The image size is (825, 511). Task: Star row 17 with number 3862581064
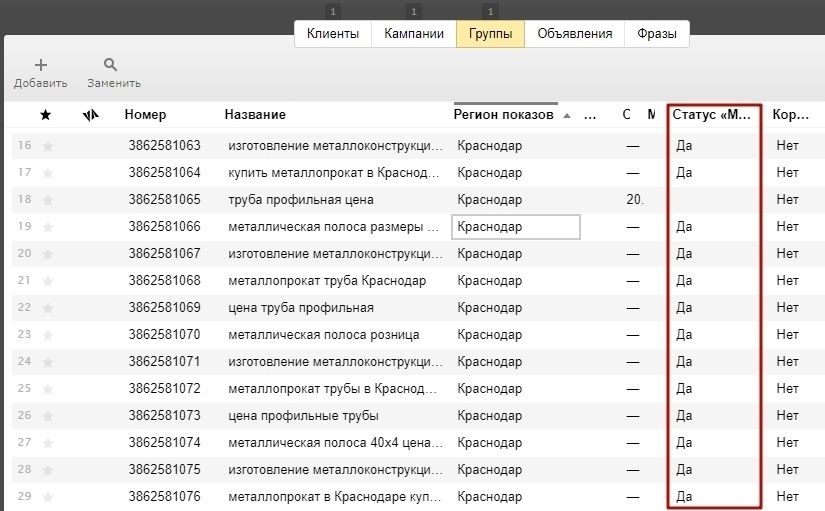coord(48,173)
